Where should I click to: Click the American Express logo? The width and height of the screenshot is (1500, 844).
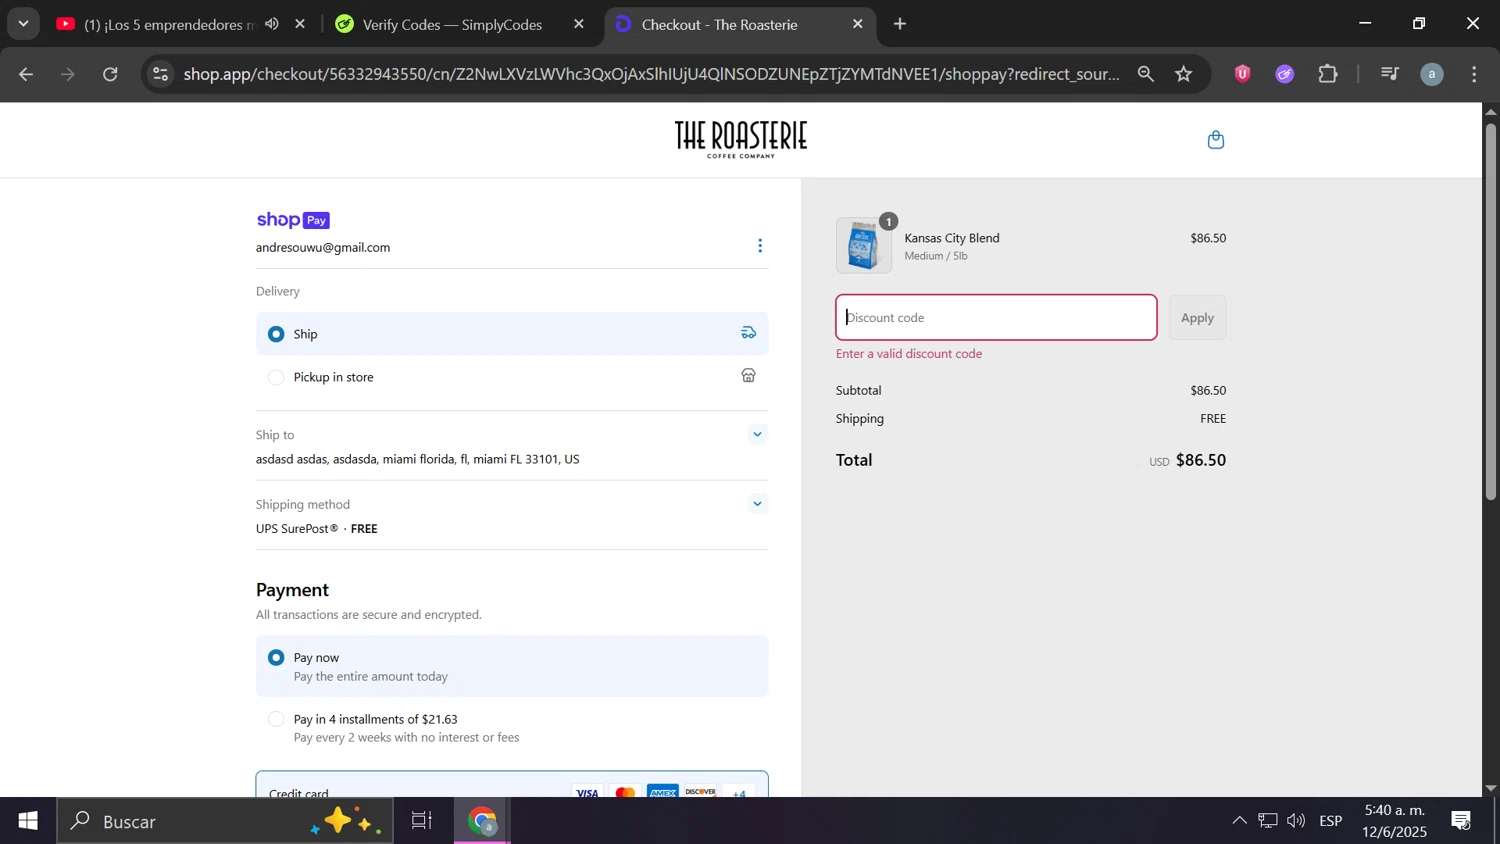click(x=663, y=793)
